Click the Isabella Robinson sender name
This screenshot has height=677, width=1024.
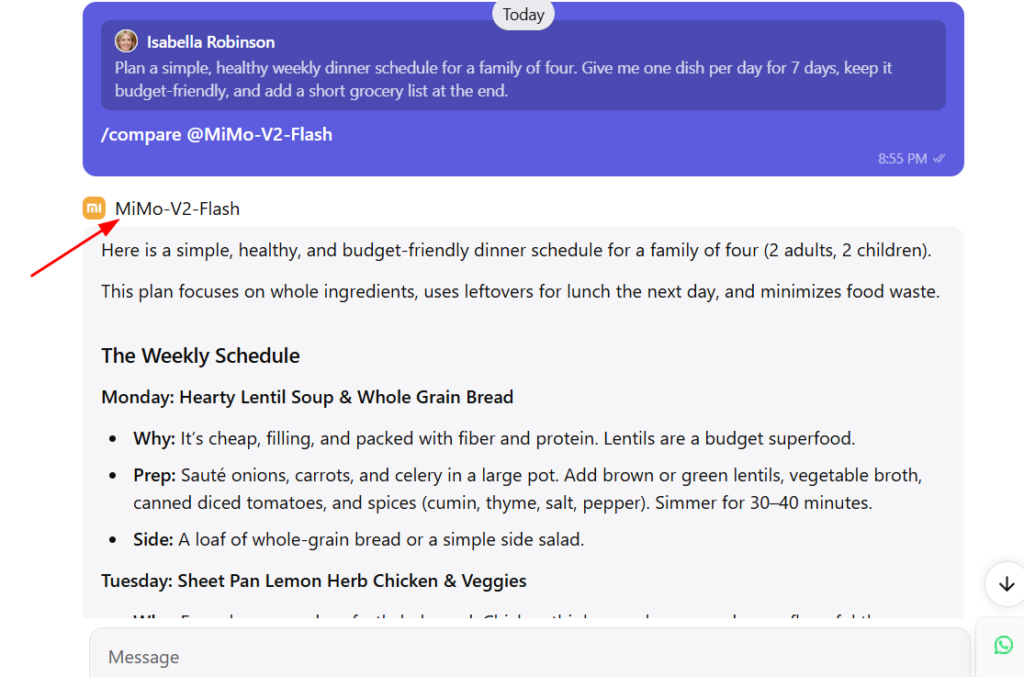pos(210,42)
